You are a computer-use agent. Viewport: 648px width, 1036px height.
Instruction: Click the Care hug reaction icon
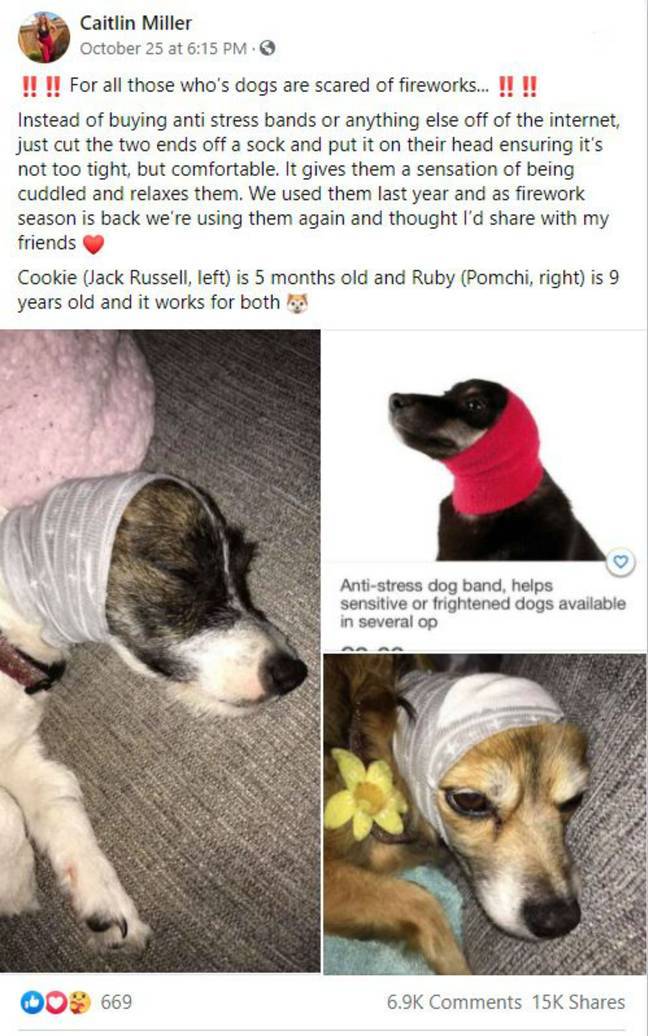pos(80,1002)
